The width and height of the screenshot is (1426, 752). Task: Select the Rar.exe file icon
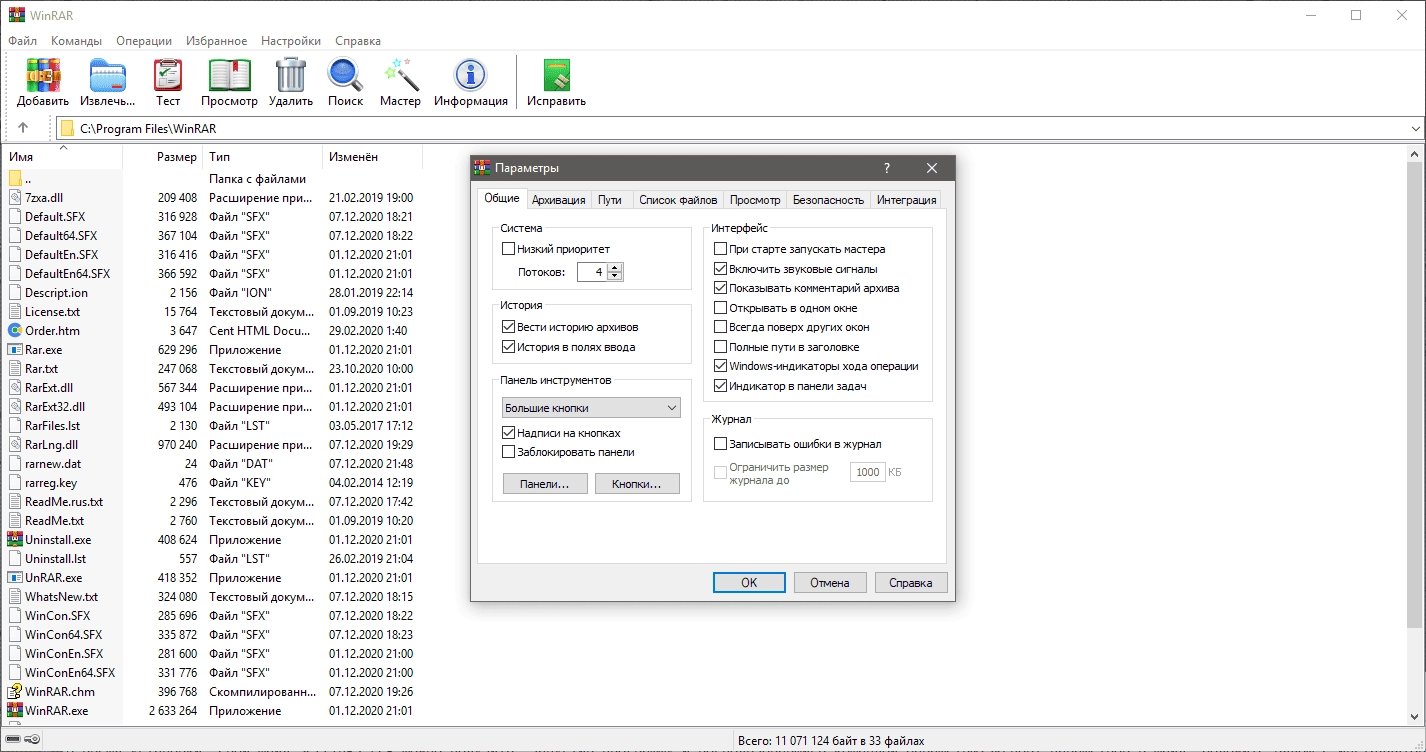coord(15,350)
